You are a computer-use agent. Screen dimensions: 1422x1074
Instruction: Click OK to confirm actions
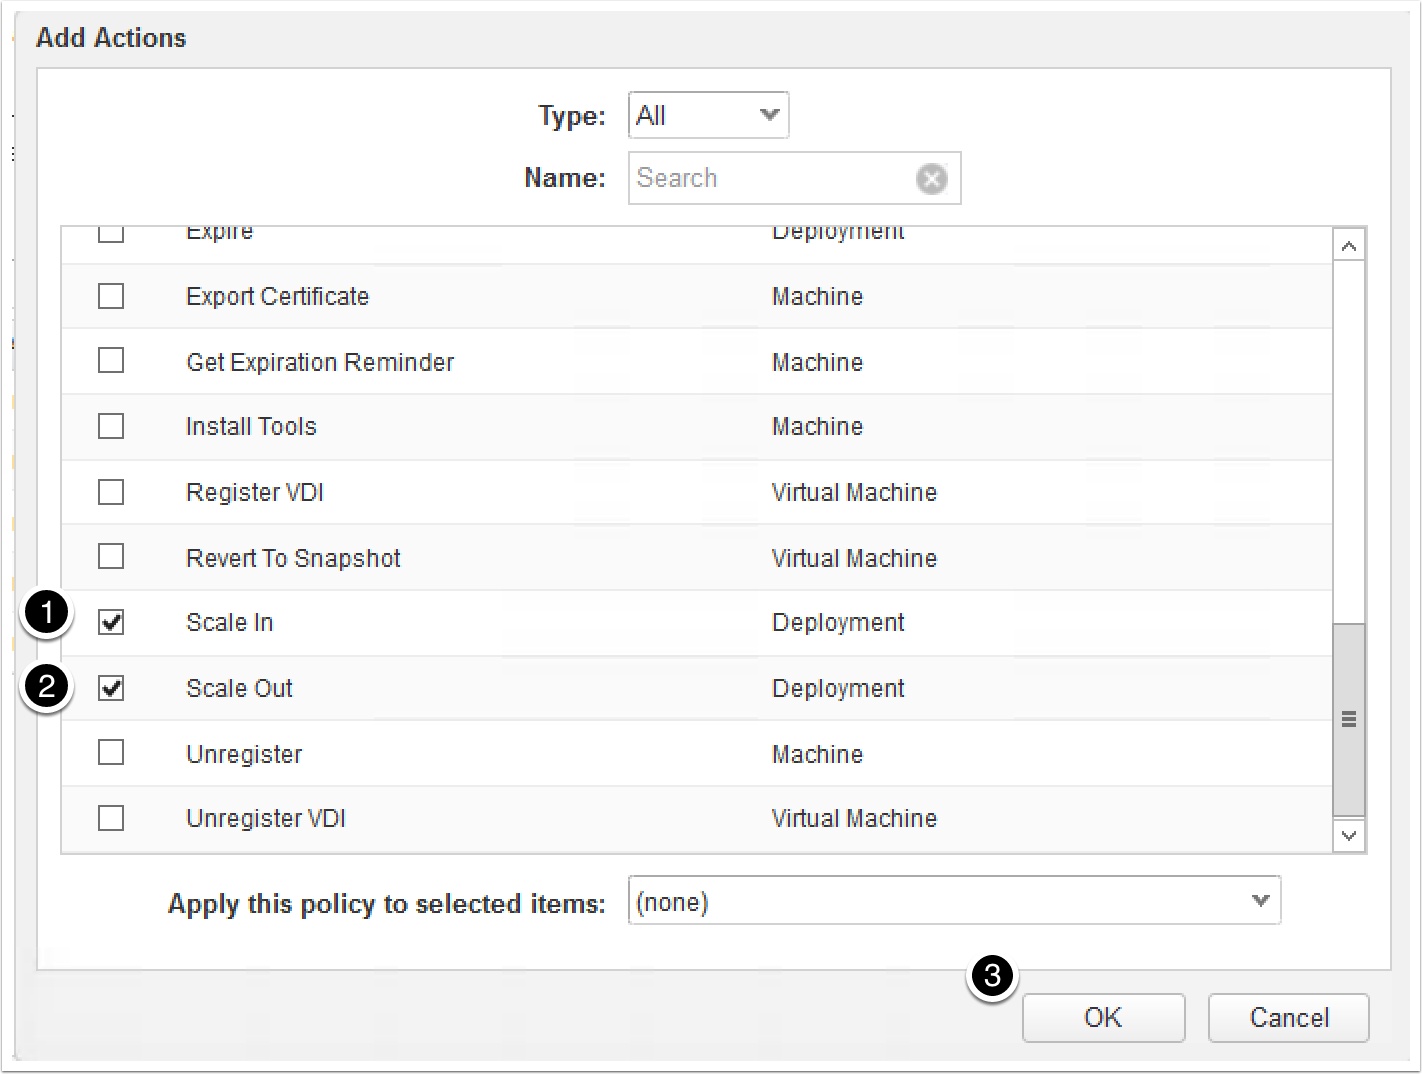click(x=1103, y=1018)
